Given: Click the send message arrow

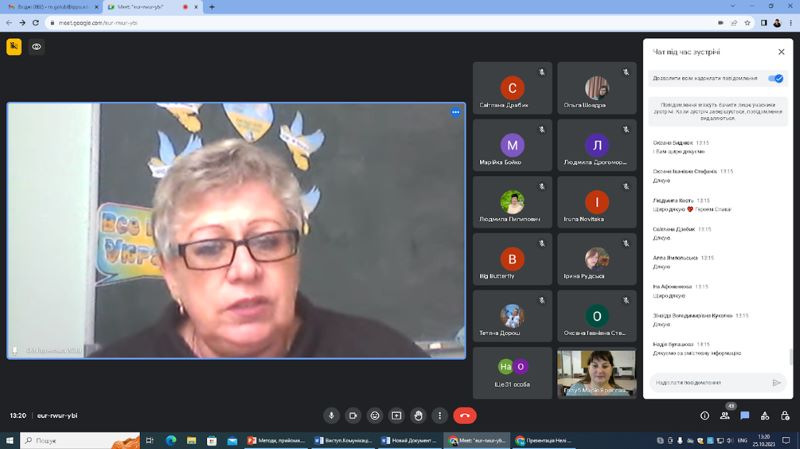Looking at the screenshot, I should pyautogui.click(x=777, y=382).
